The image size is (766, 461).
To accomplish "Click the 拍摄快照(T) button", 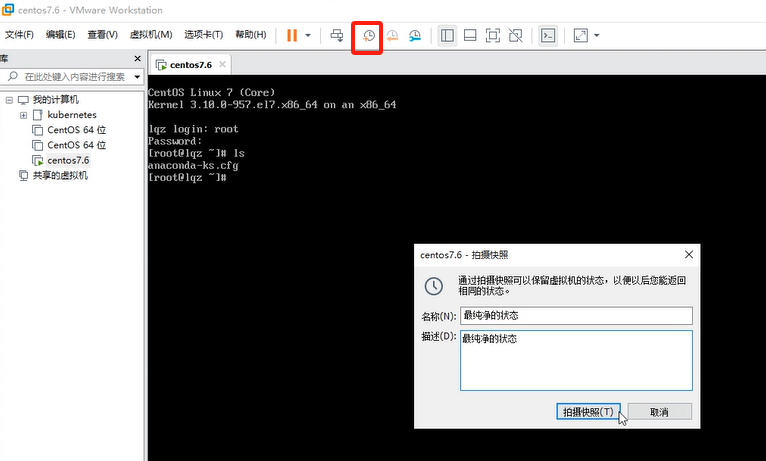I will [x=588, y=412].
